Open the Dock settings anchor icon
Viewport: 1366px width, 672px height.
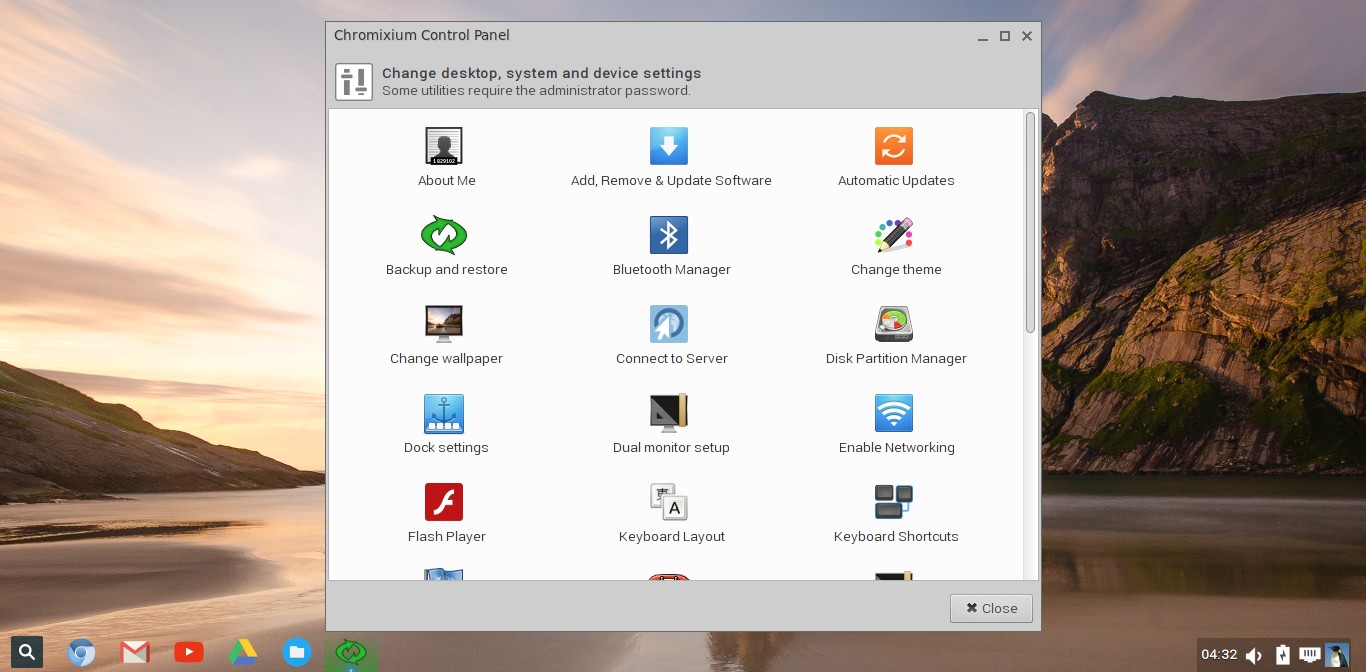tap(444, 413)
